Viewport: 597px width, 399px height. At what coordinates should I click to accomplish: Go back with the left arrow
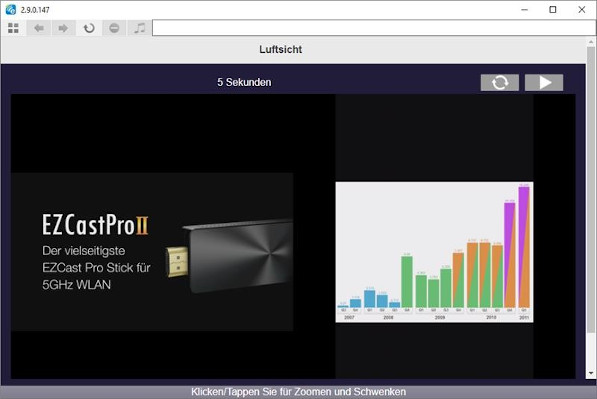click(38, 28)
